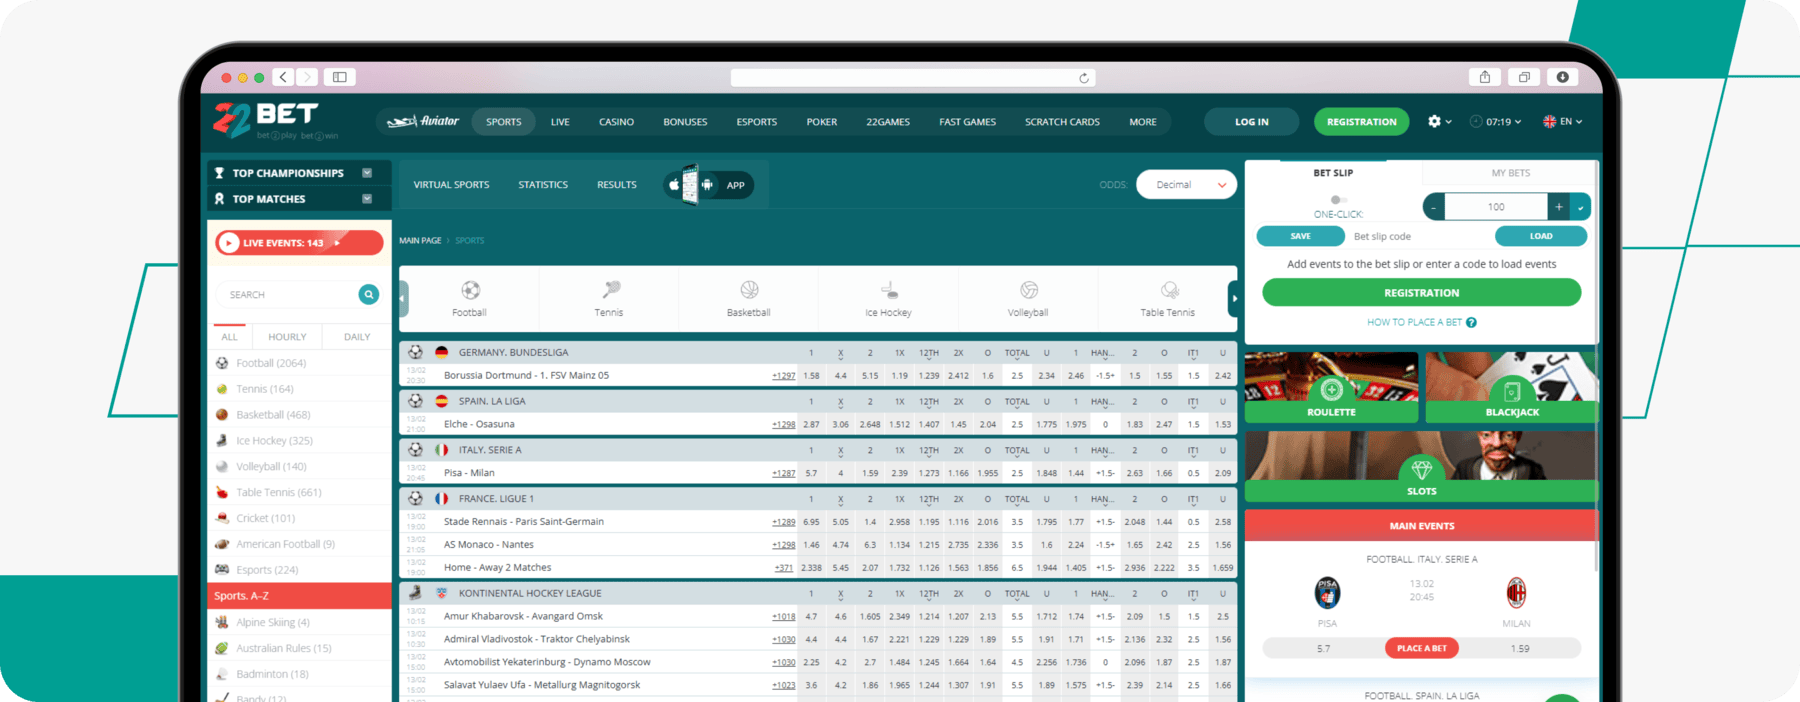The image size is (1800, 702).
Task: Open the MORE menu item
Action: tap(1143, 122)
